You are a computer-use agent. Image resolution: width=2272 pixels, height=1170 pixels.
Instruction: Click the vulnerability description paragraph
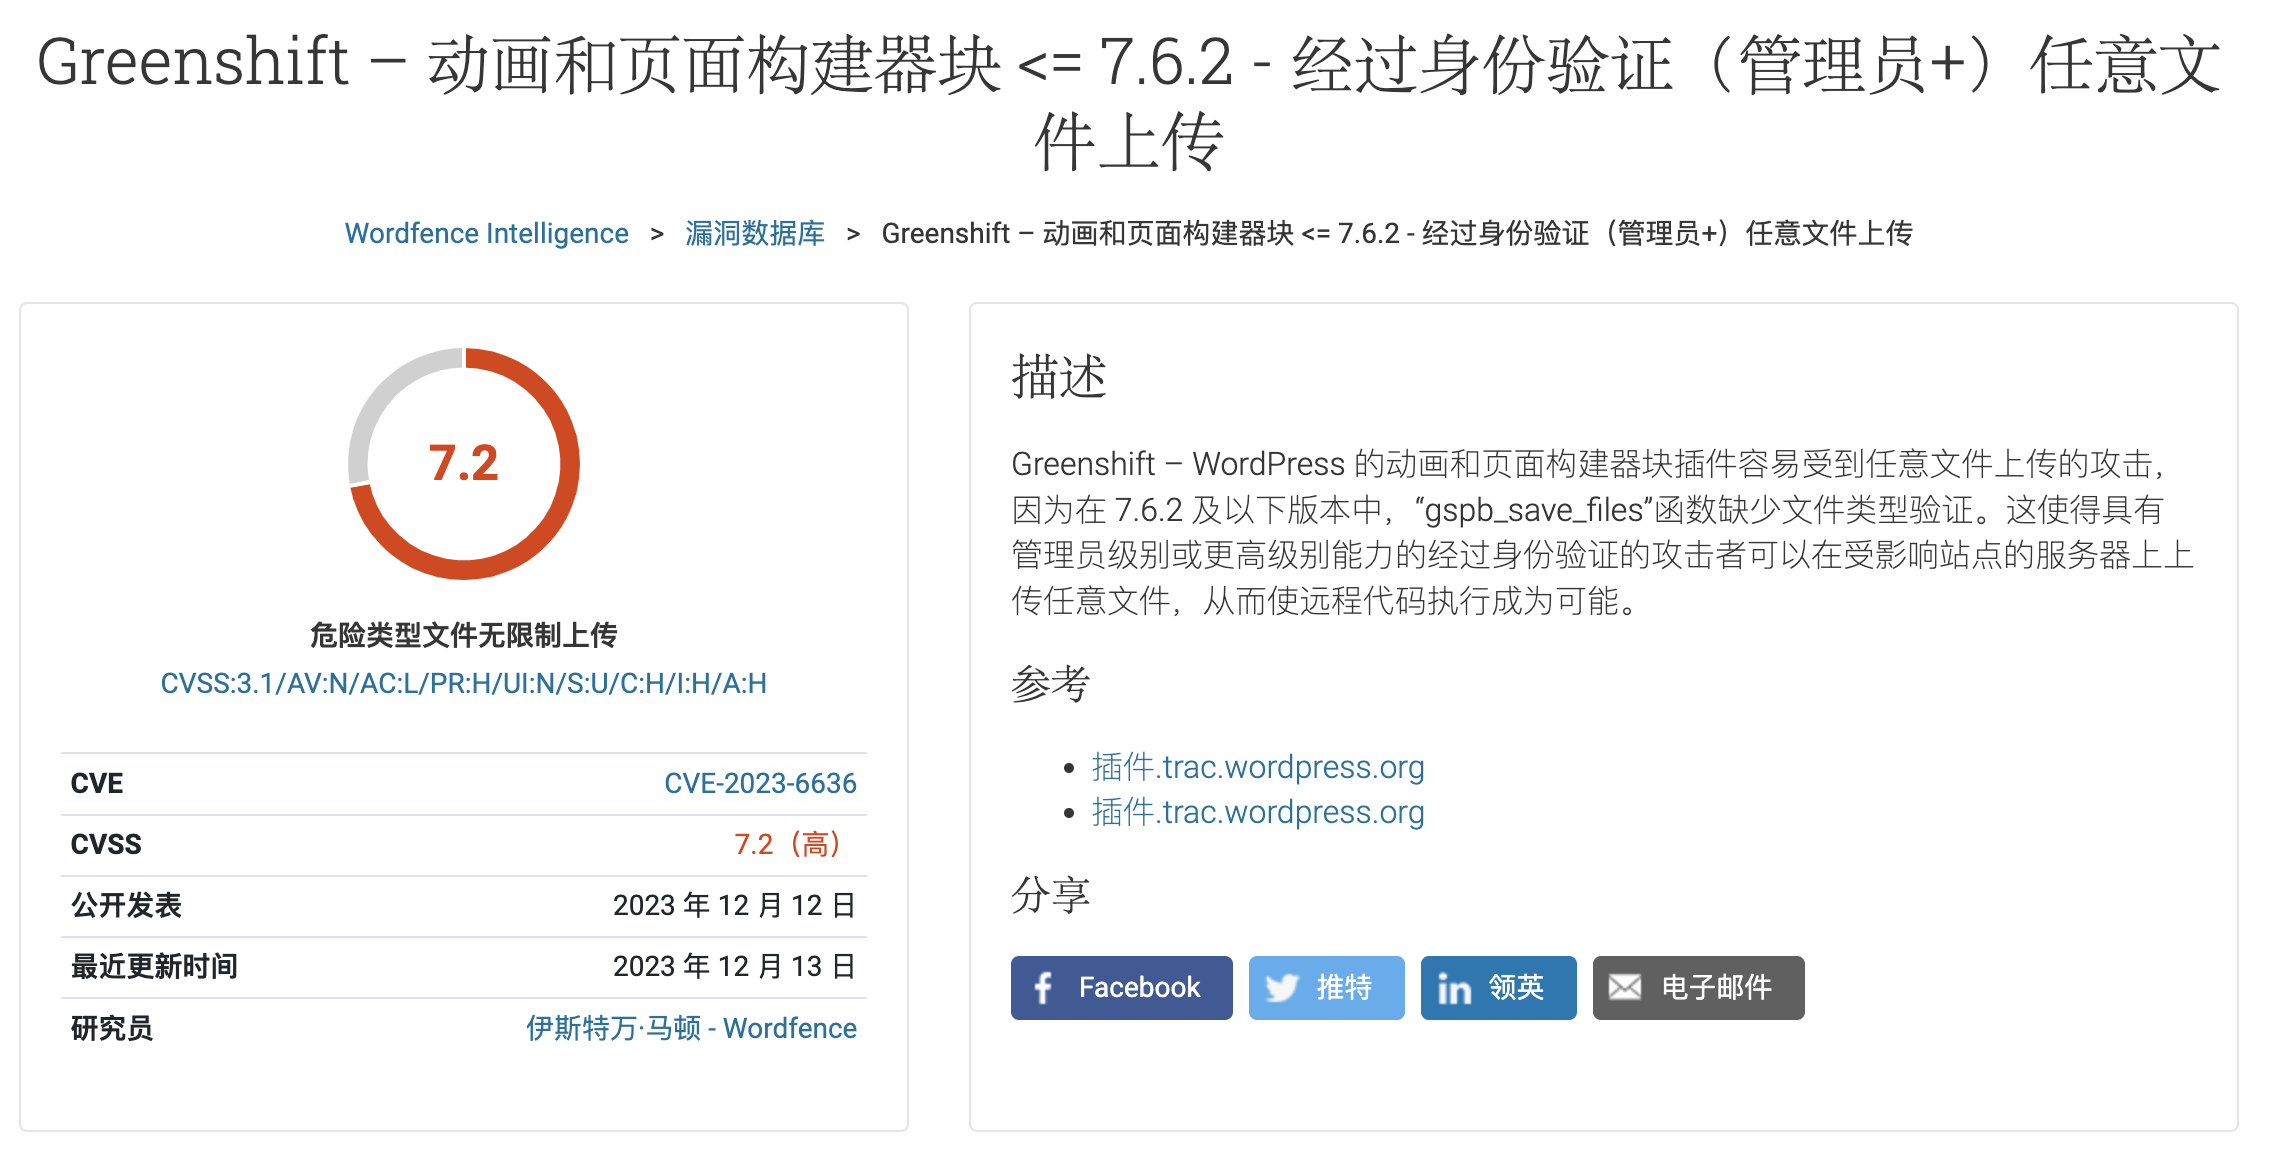pyautogui.click(x=1603, y=532)
